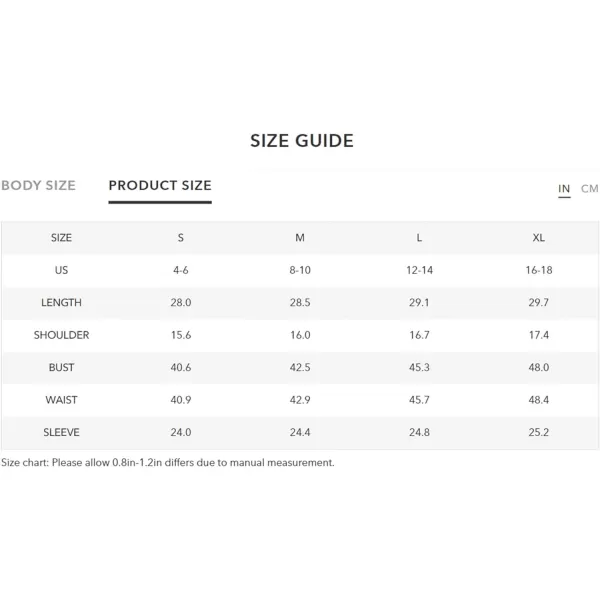Screen dimensions: 600x600
Task: Click the WAIST row label
Action: [61, 400]
